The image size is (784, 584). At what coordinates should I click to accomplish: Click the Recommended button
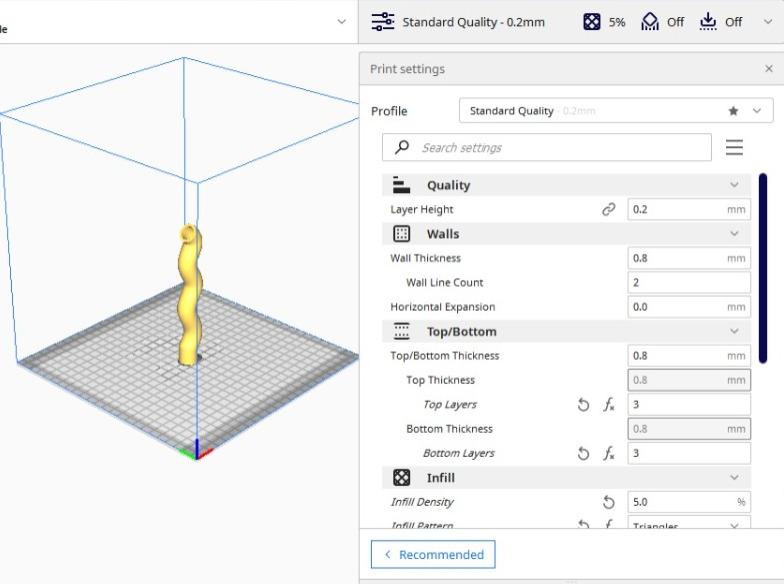[433, 554]
